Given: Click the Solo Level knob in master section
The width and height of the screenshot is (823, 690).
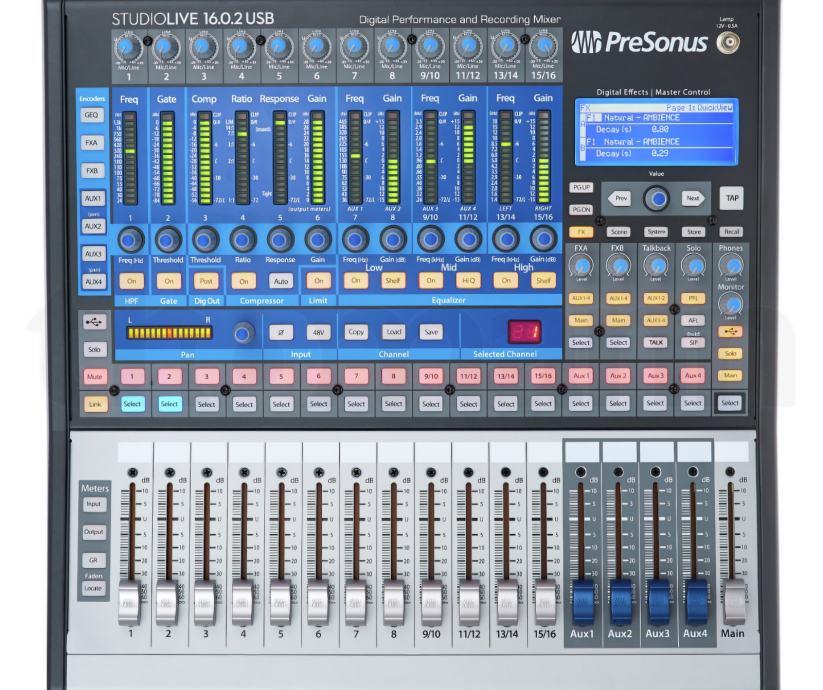Looking at the screenshot, I should 693,266.
